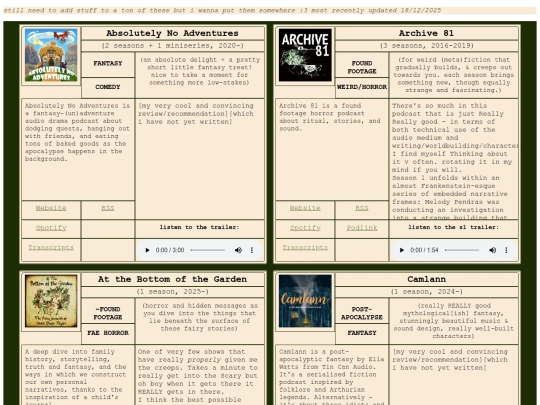Viewport: 540px width, 405px height.
Task: Click 'listen to the s1 trailer:' label
Action: pyautogui.click(x=454, y=227)
